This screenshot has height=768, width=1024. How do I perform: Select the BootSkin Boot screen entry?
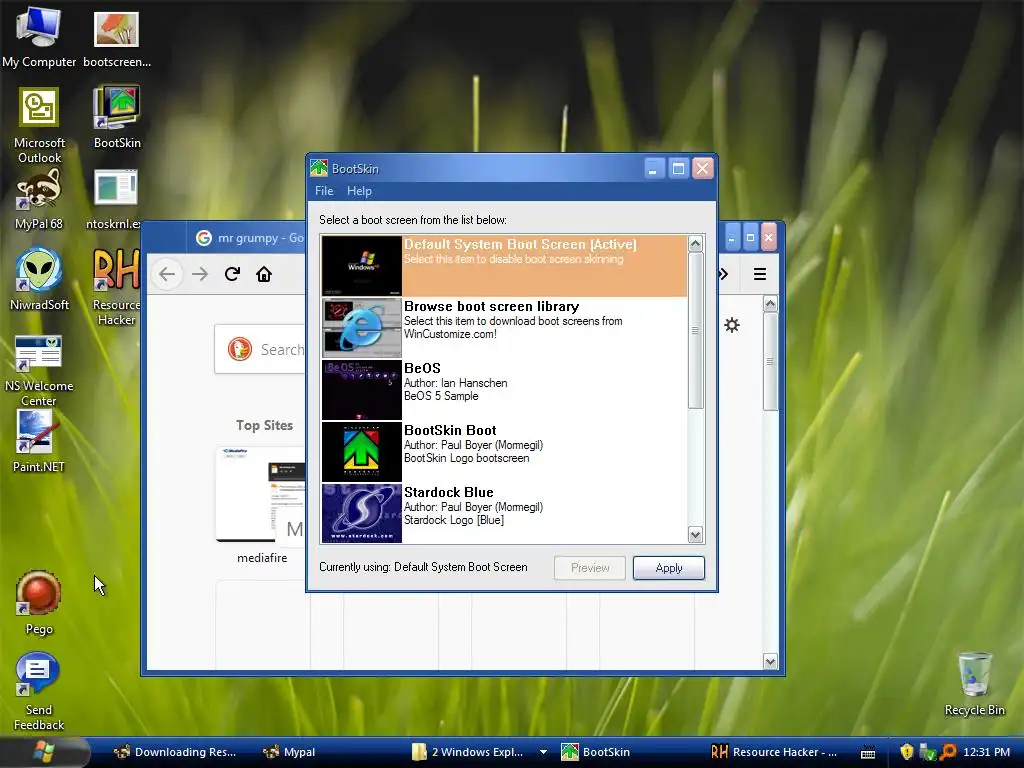(x=504, y=452)
